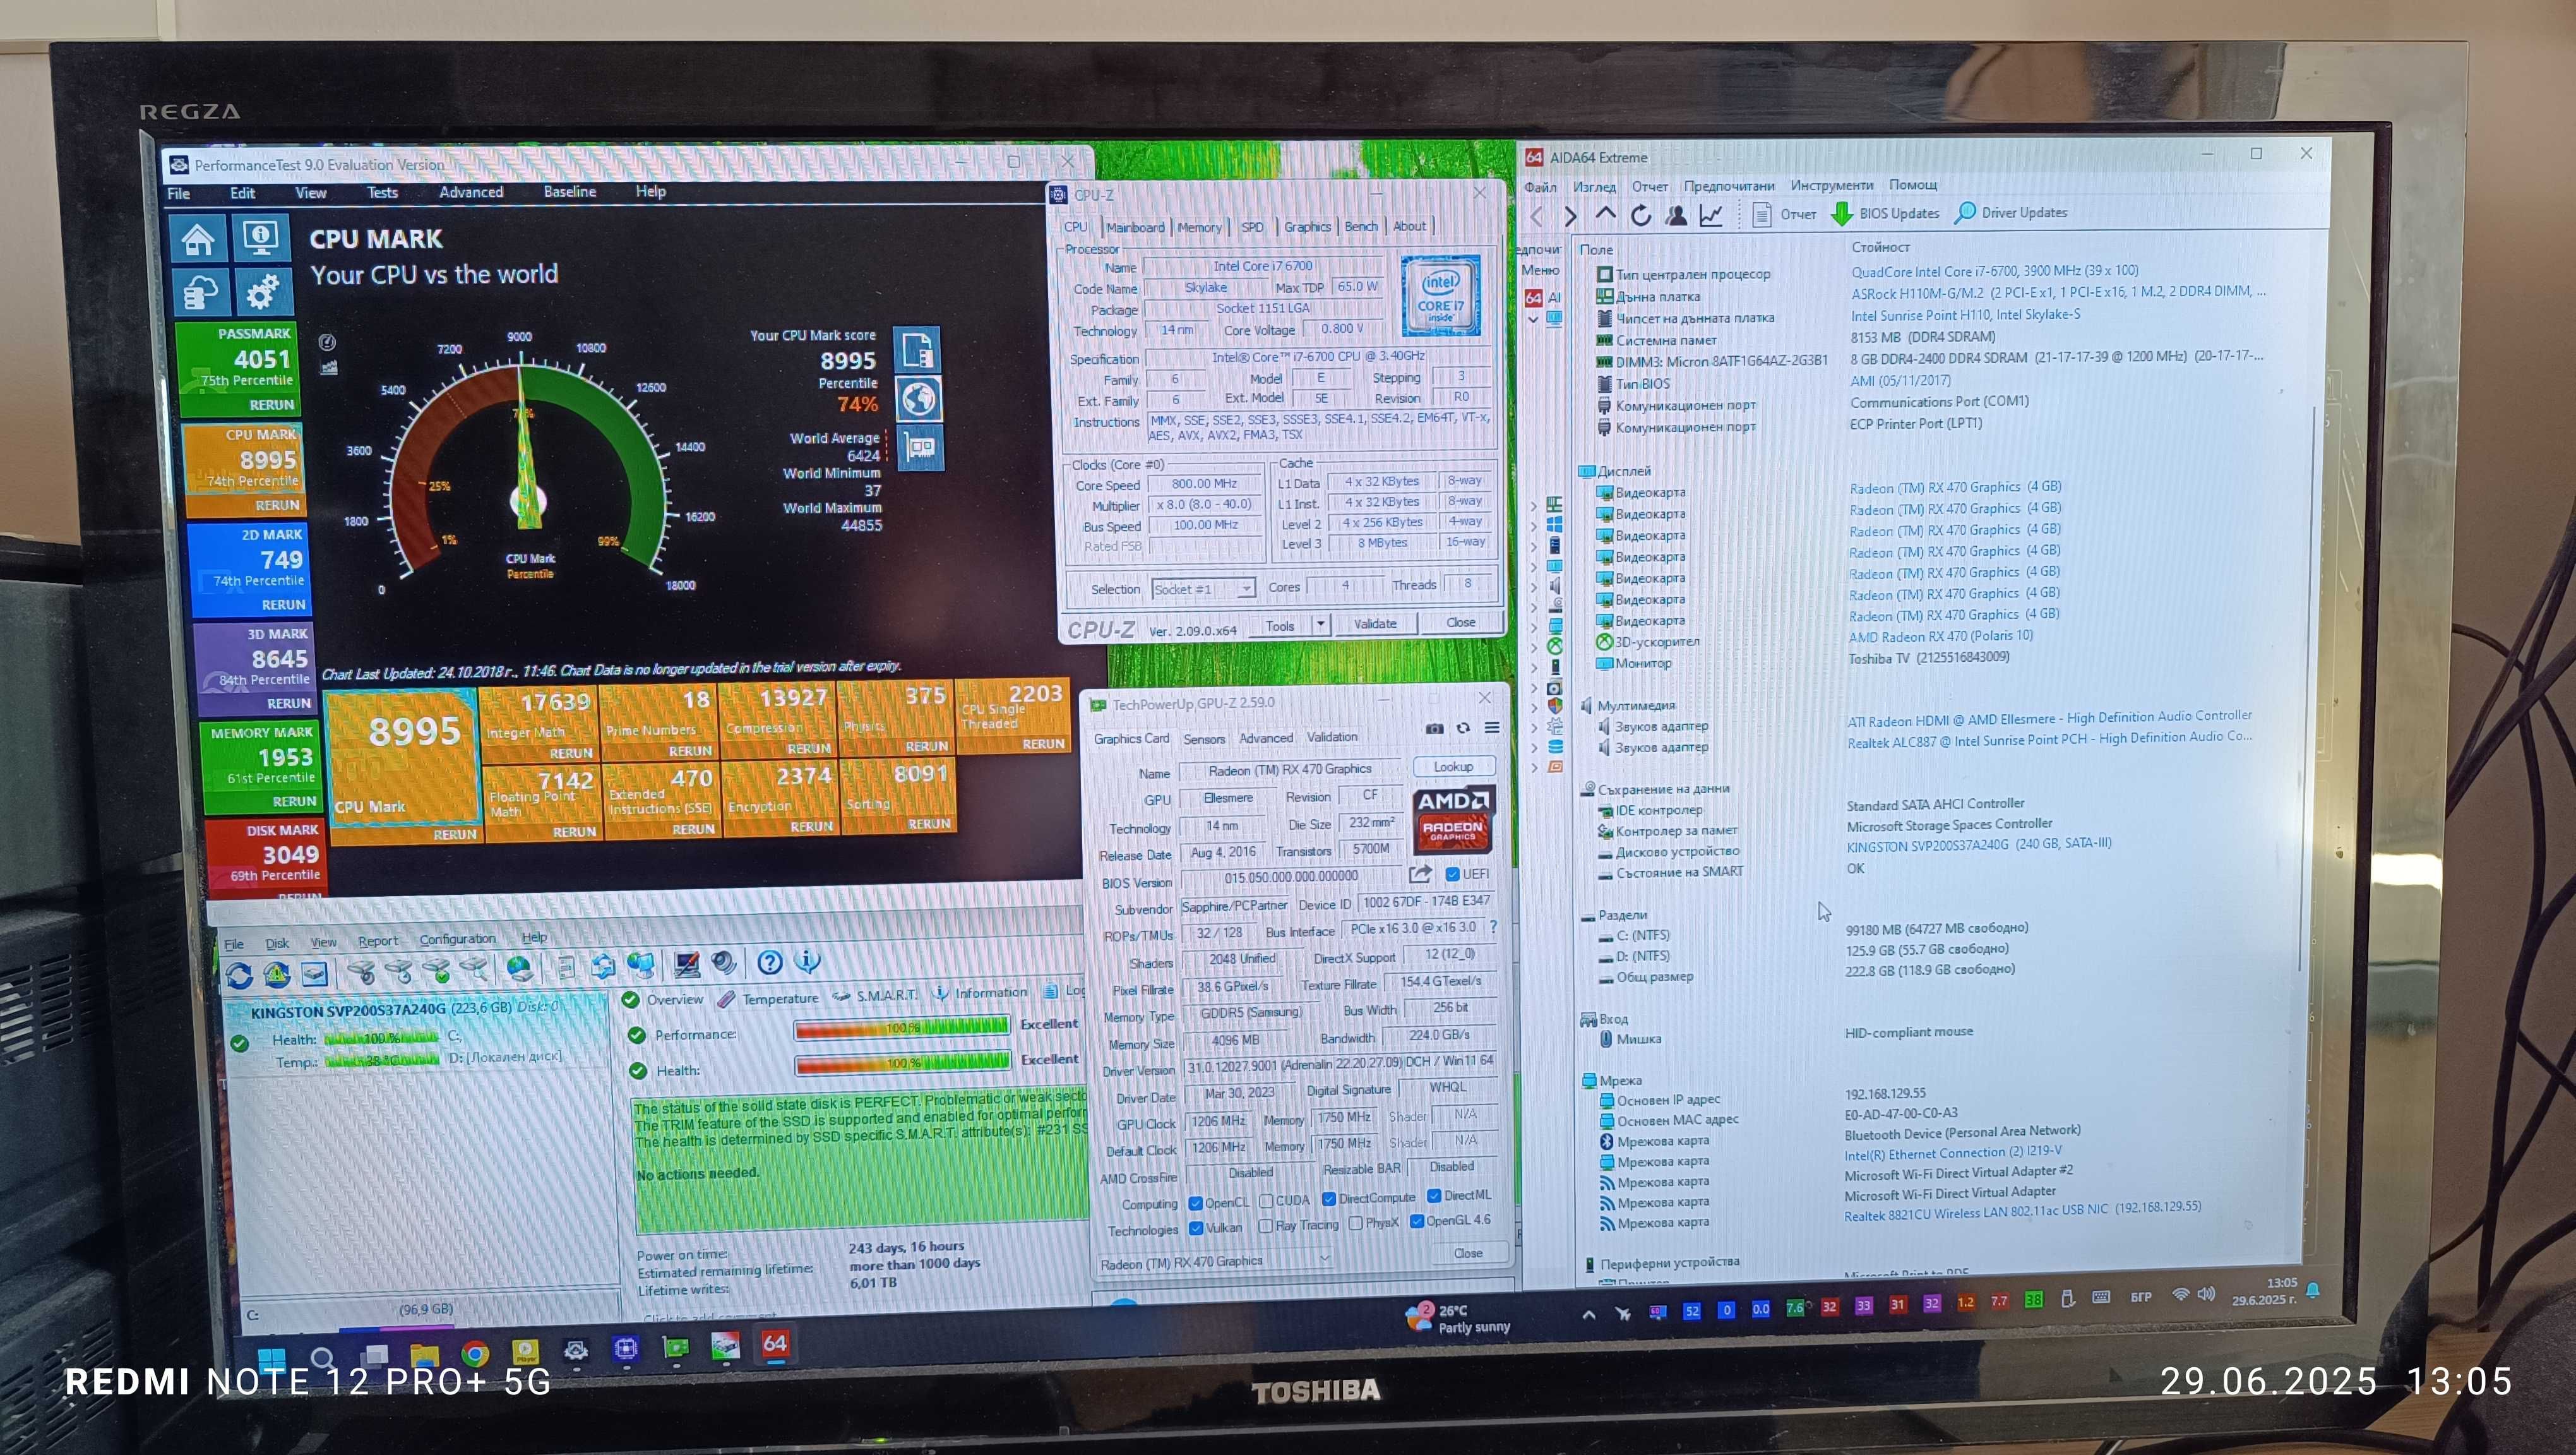Click the Lookup button in GPU-Z

pyautogui.click(x=1453, y=767)
